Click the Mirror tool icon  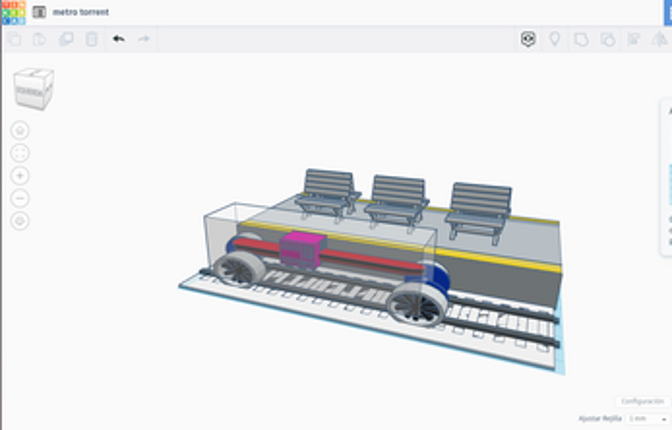[660, 39]
